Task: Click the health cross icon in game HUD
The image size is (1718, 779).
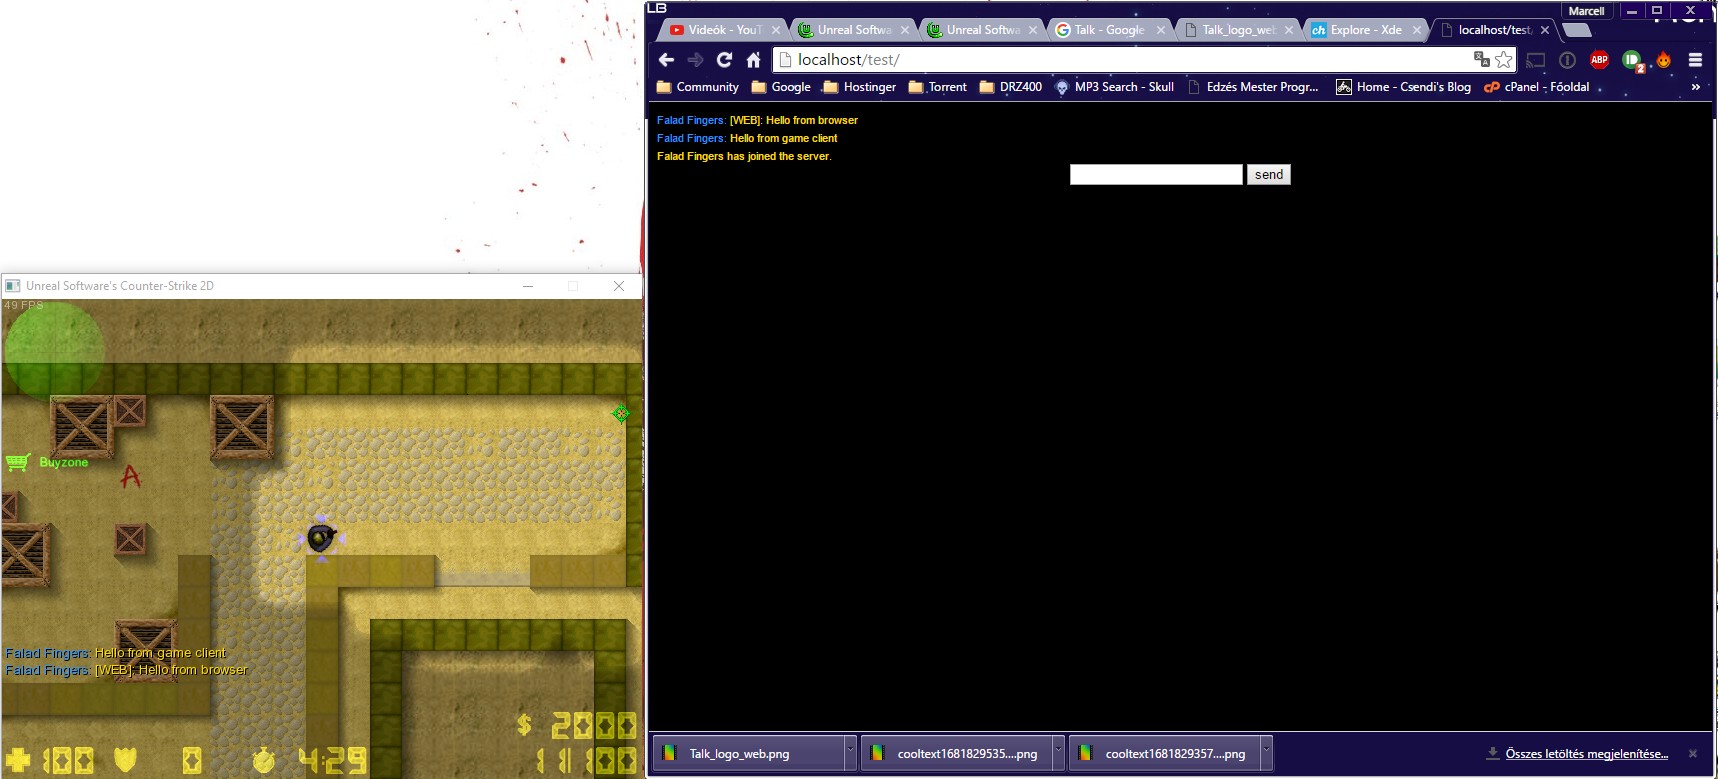Action: pyautogui.click(x=17, y=760)
